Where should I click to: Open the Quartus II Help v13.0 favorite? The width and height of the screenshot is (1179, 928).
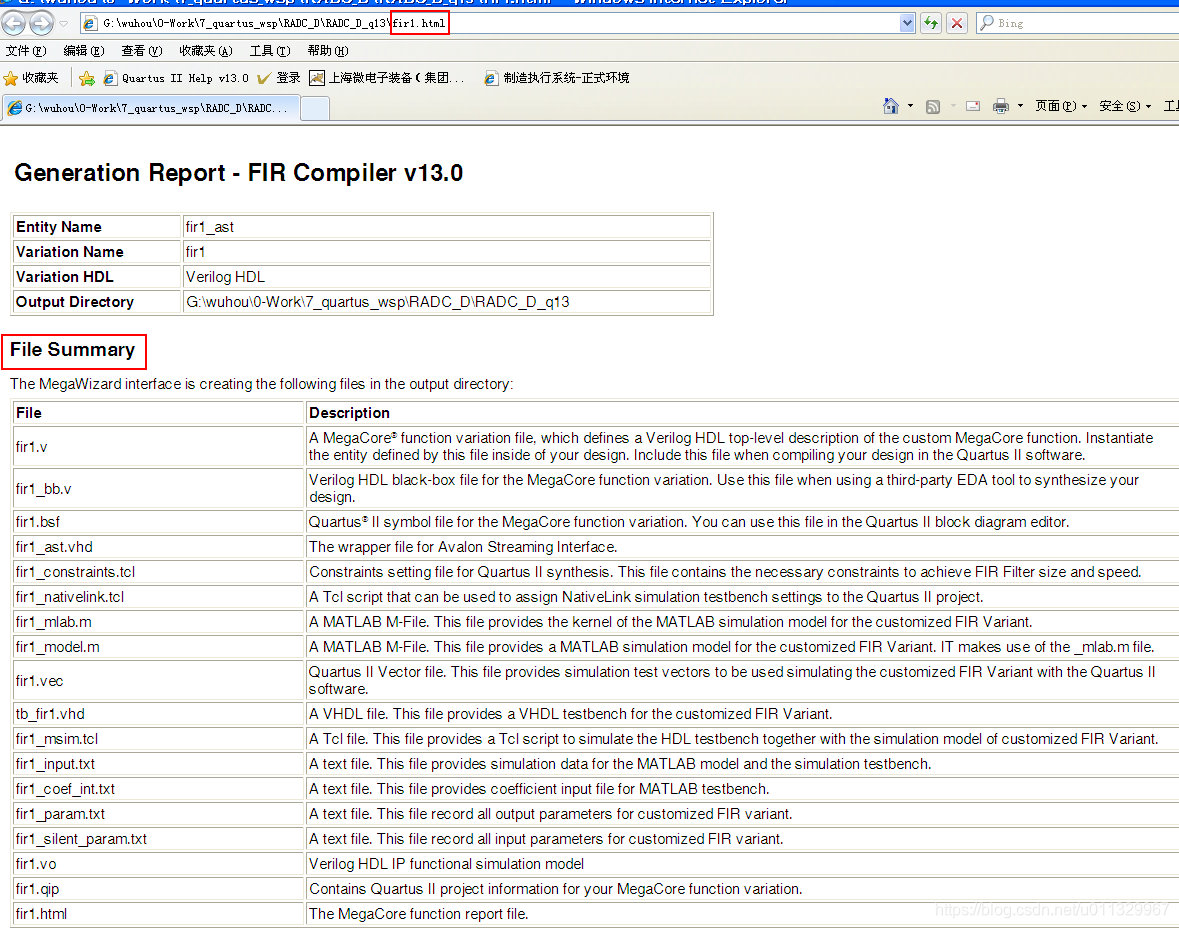point(176,77)
